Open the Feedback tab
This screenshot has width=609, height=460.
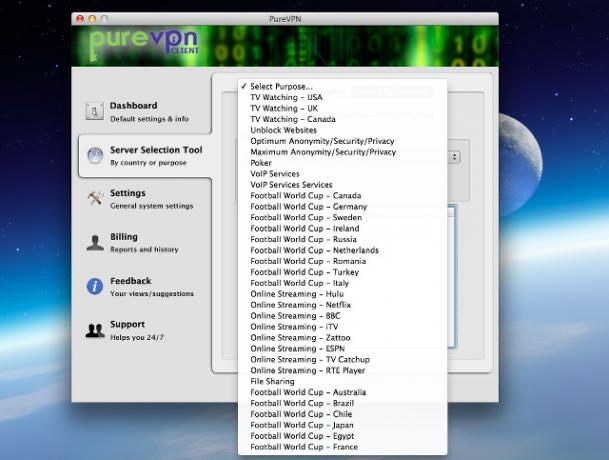click(144, 287)
